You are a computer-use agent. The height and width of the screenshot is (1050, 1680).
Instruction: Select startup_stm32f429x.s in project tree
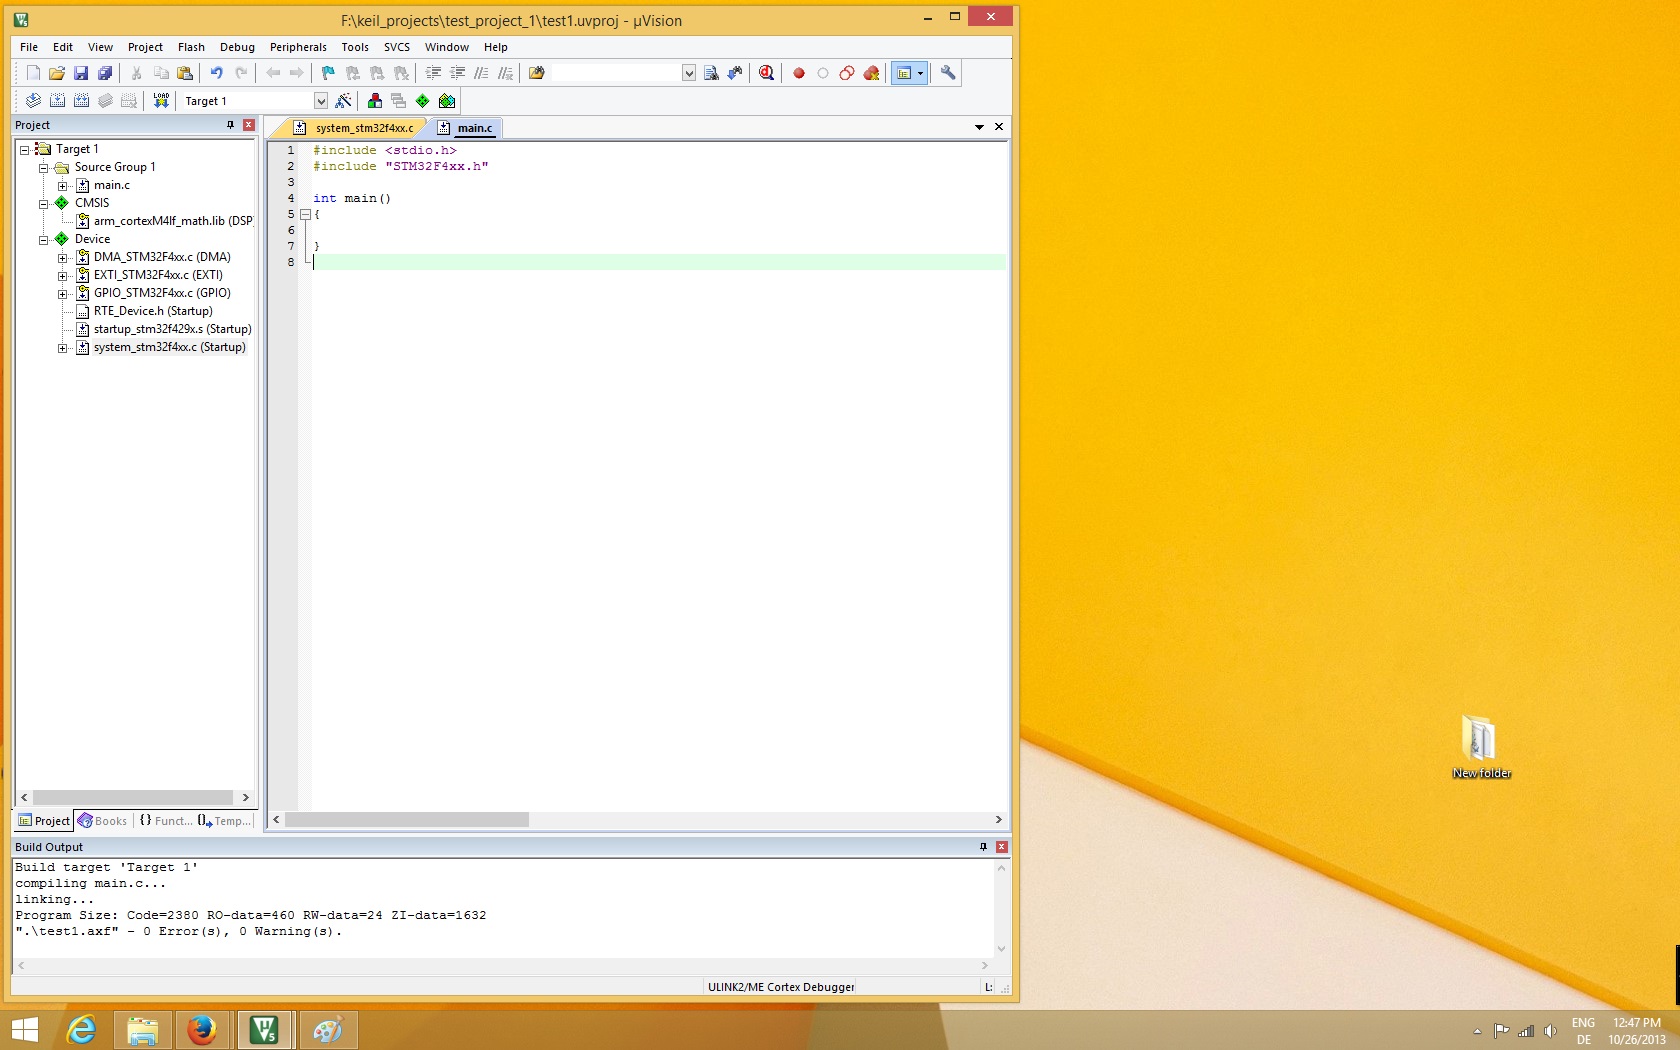[x=172, y=329]
